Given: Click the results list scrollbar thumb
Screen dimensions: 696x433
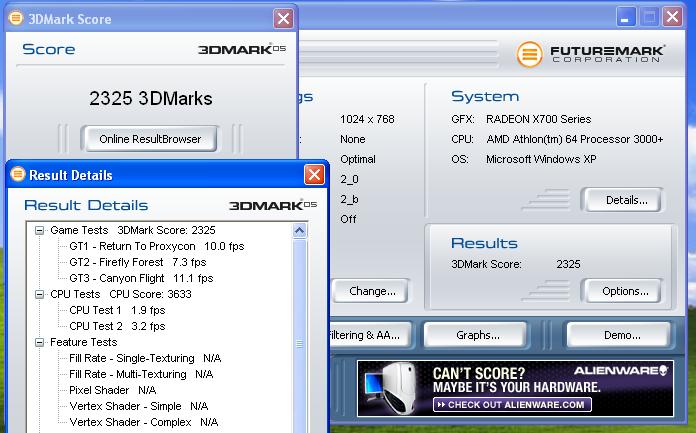Looking at the screenshot, I should pyautogui.click(x=300, y=344).
